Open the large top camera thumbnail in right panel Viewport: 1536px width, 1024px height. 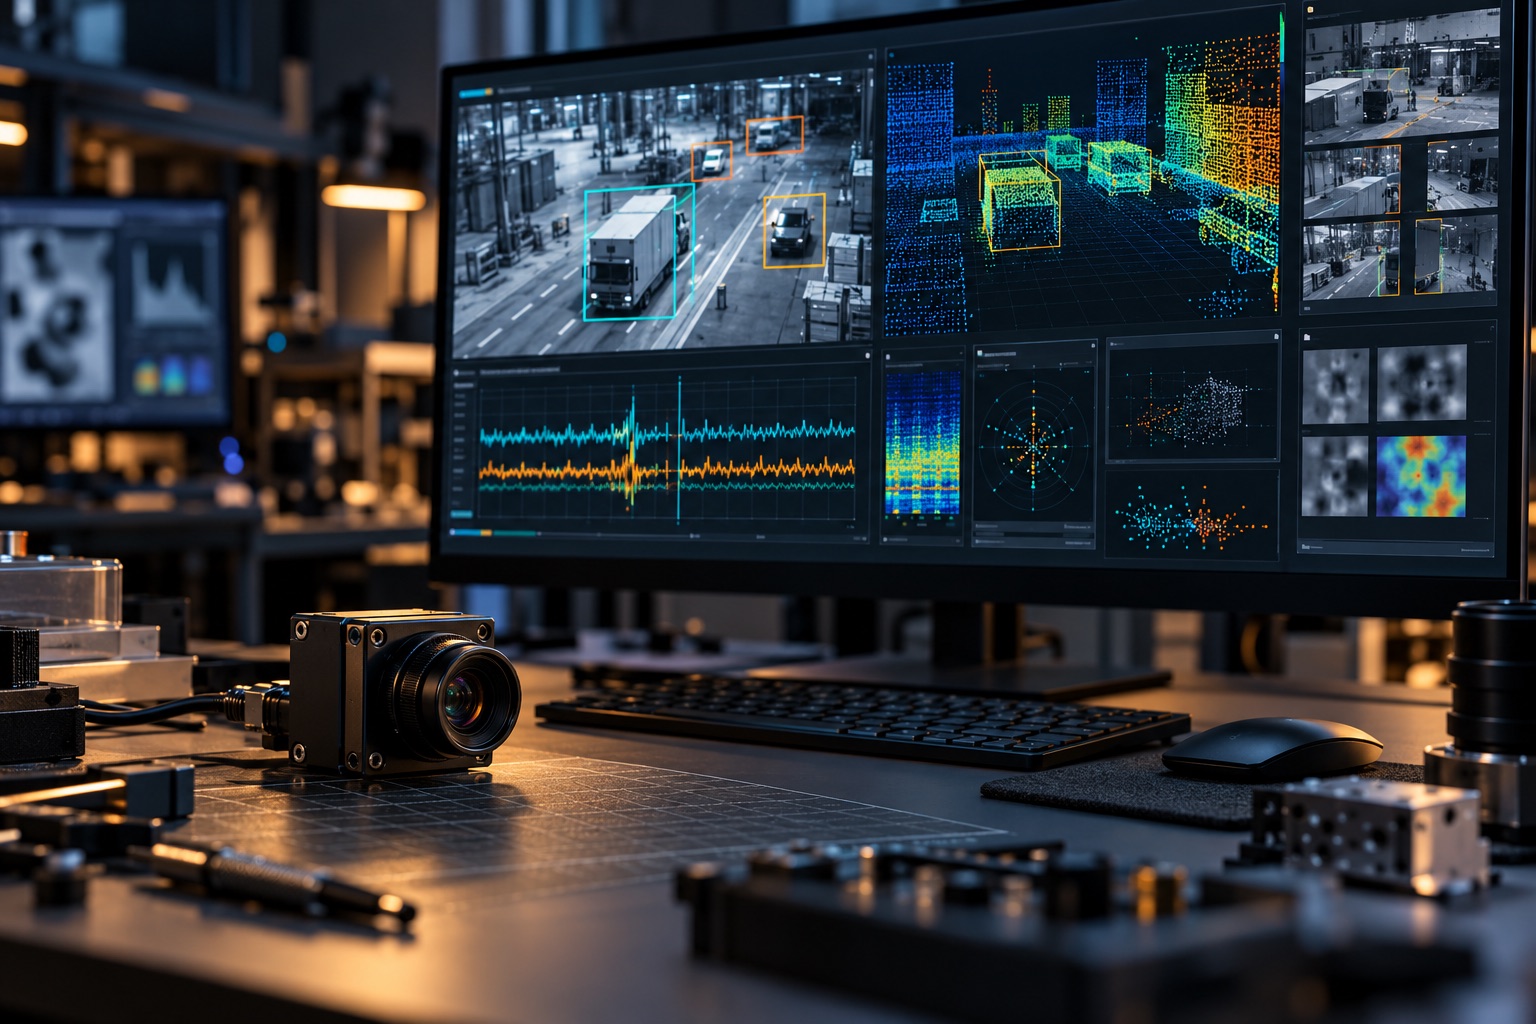(x=1401, y=78)
